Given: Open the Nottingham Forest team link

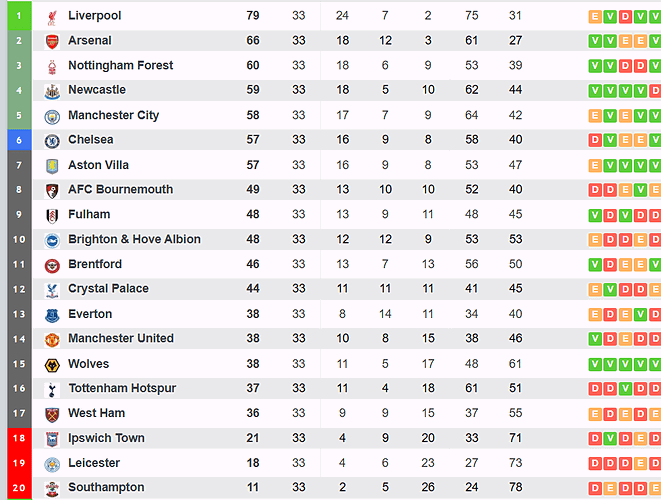Looking at the screenshot, I should point(121,65).
